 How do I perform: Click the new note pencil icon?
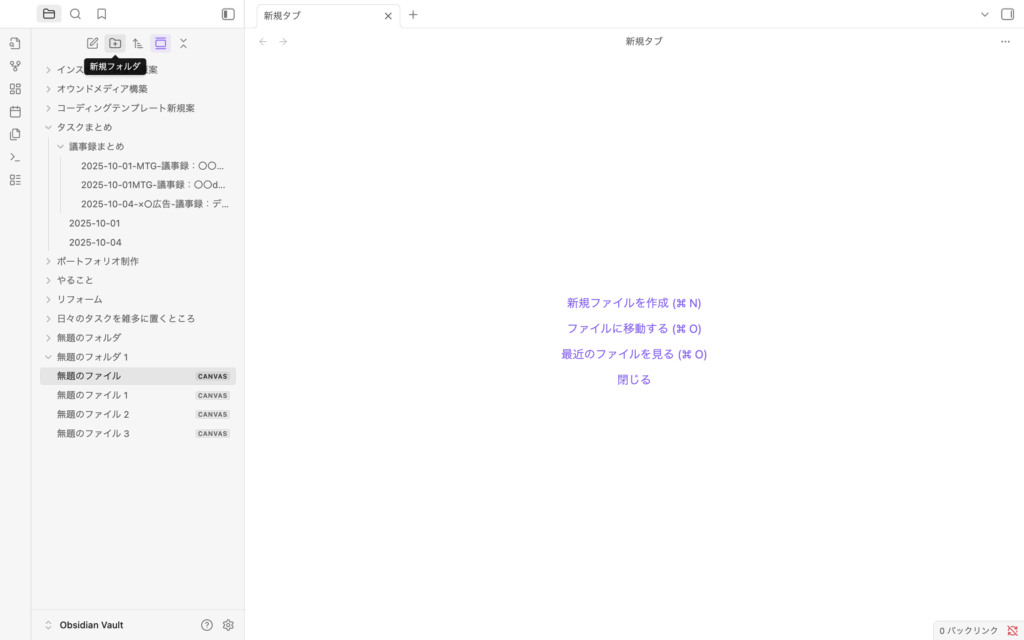[93, 43]
